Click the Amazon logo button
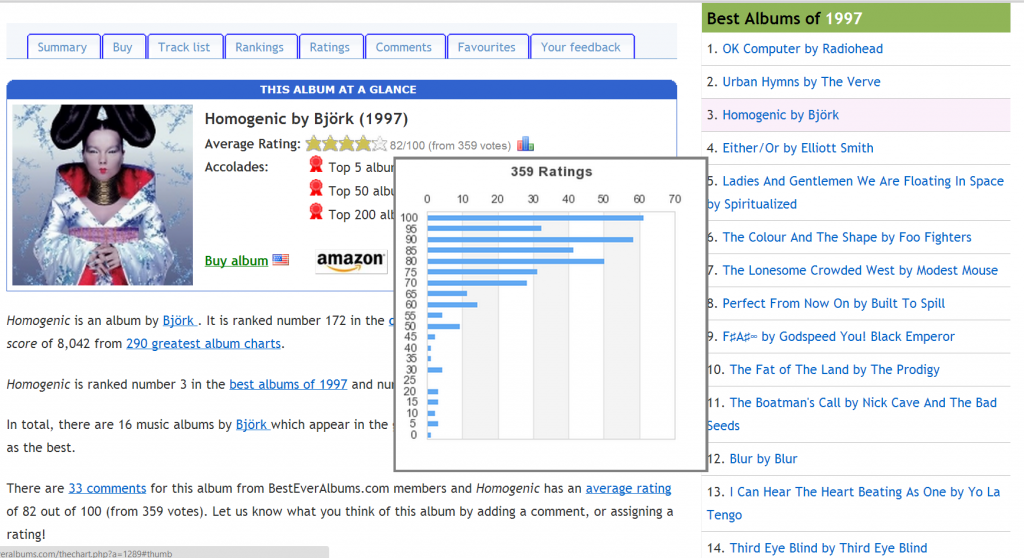The height and width of the screenshot is (558, 1024). point(351,261)
